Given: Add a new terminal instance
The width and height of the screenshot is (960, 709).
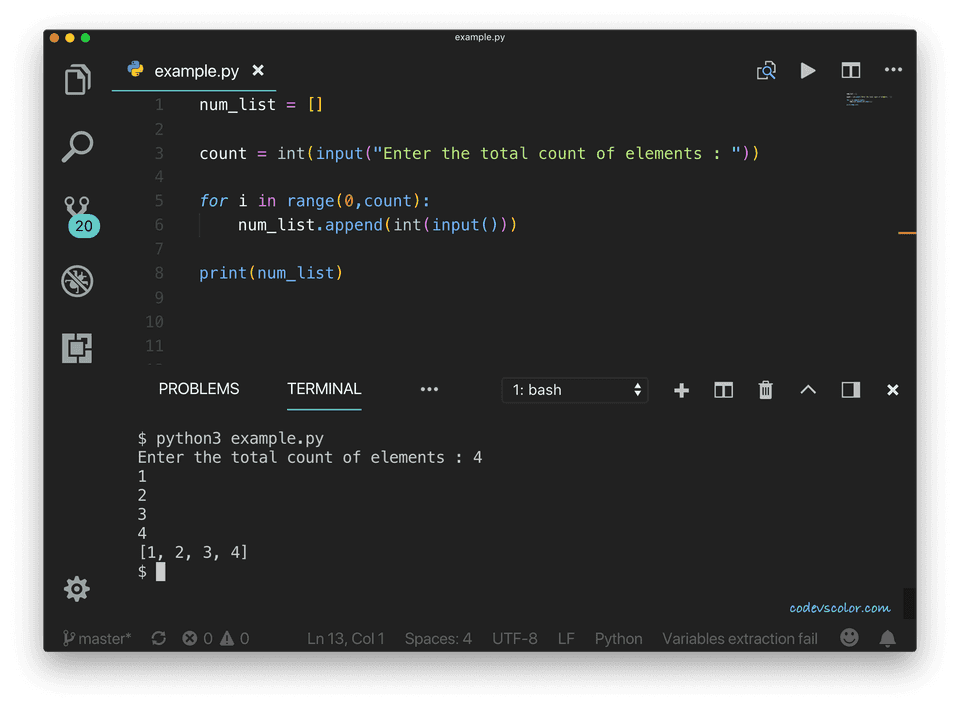Looking at the screenshot, I should click(681, 390).
